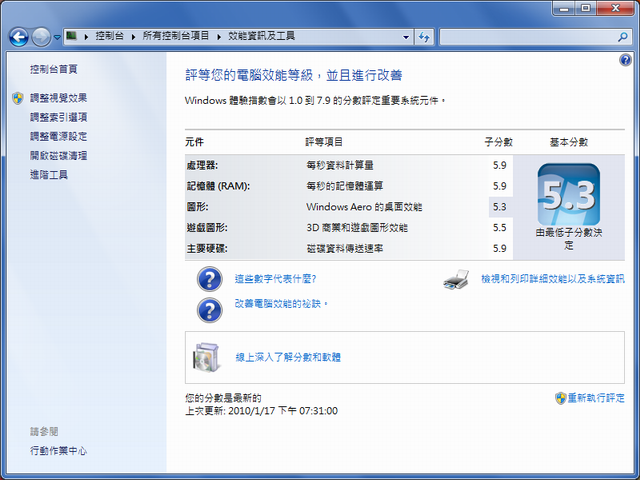Click question icon beside 改善電腦效能的祕訣
640x480 pixels.
(209, 310)
